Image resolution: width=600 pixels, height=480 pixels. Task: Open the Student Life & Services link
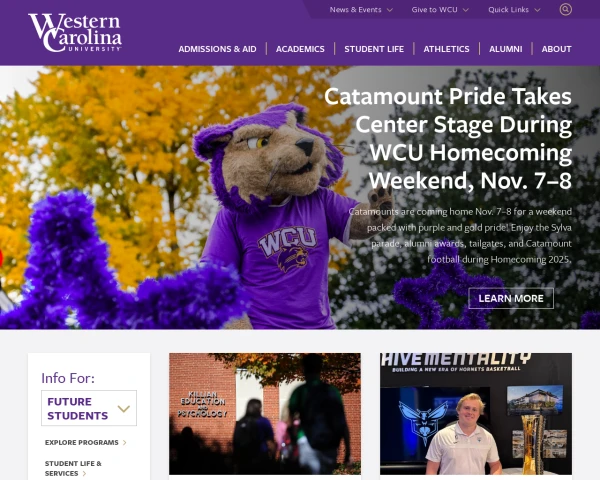(x=73, y=469)
